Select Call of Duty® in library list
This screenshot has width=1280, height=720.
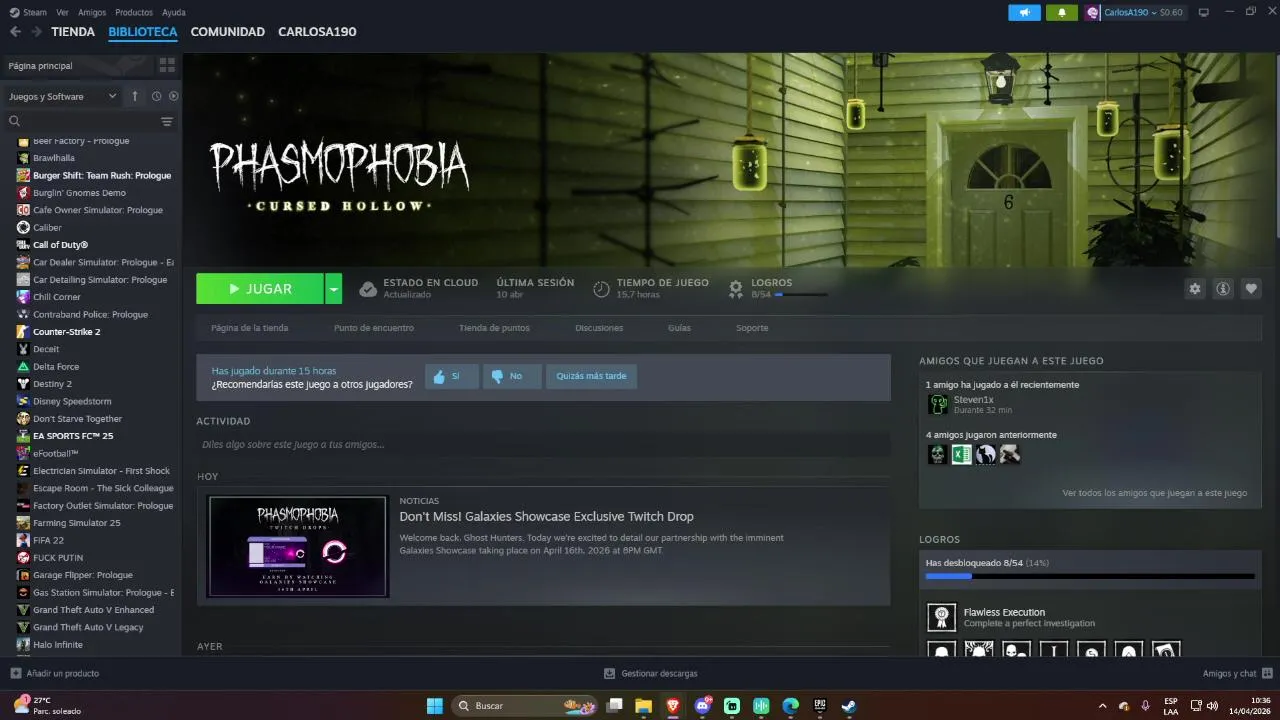point(60,245)
